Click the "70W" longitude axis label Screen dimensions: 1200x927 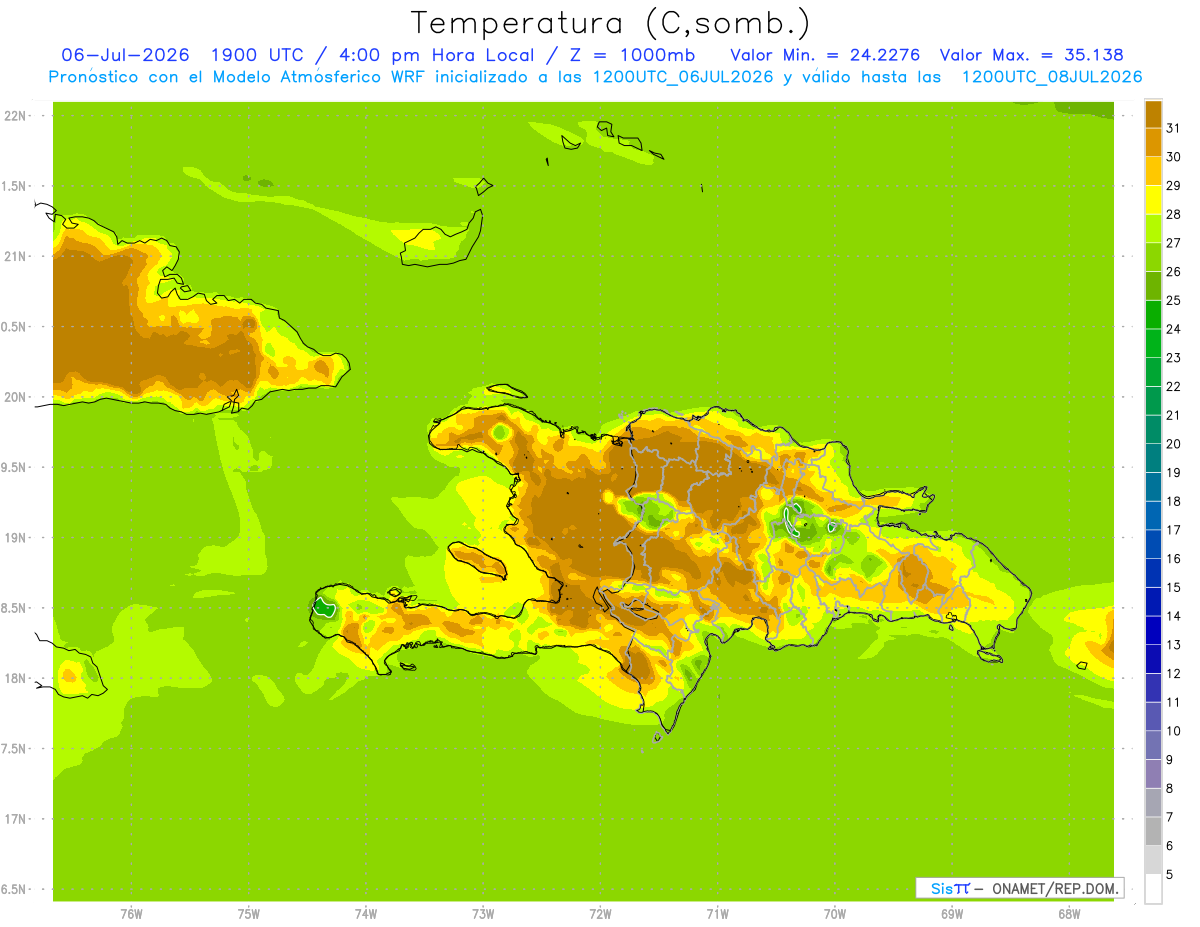pos(835,914)
